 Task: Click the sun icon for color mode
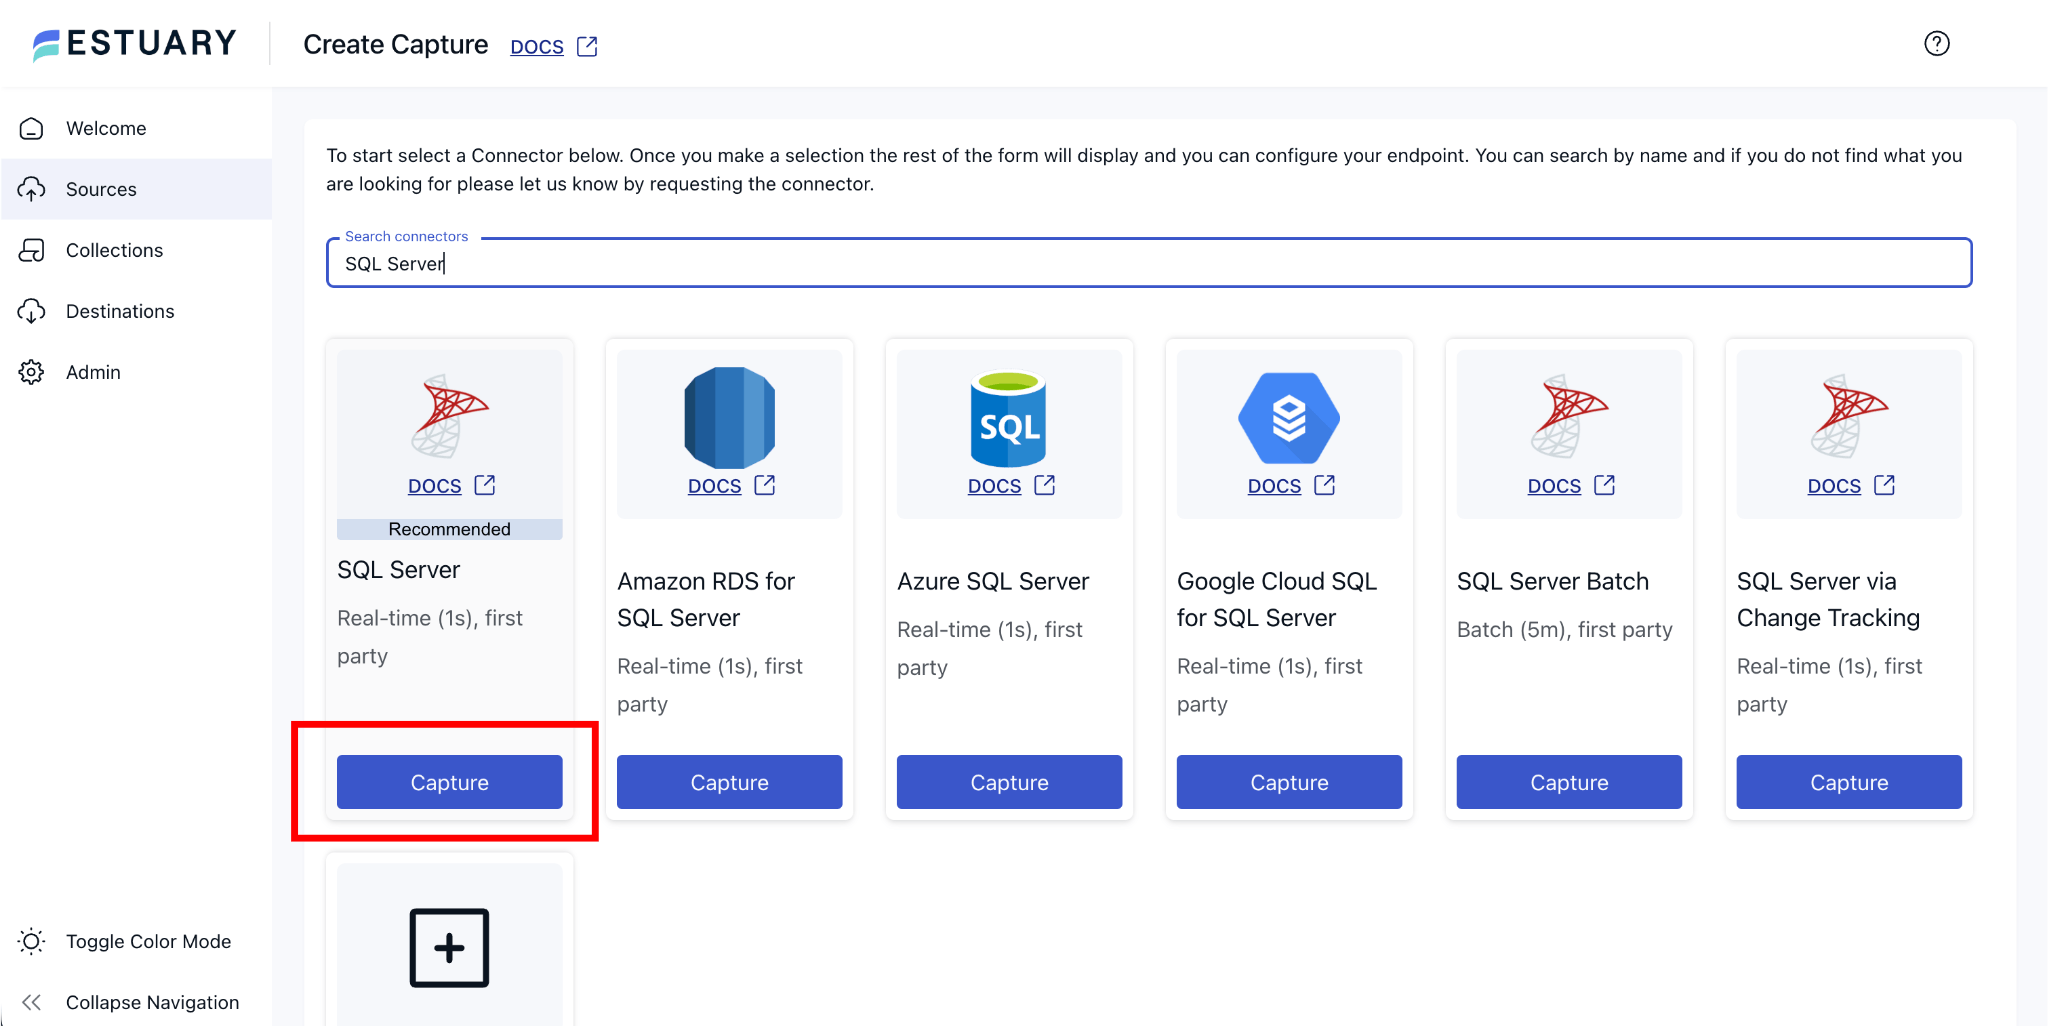tap(32, 941)
